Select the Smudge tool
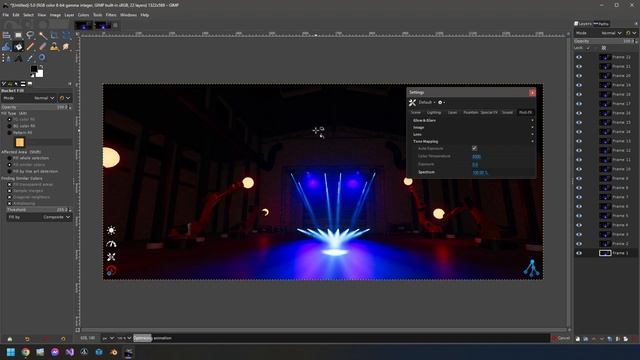The image size is (640, 360). (x=66, y=47)
